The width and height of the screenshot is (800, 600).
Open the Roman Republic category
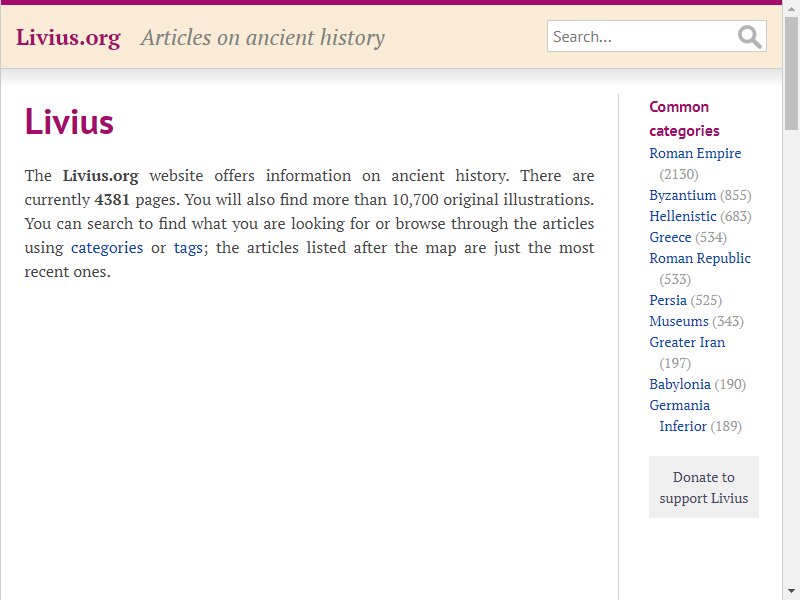[x=699, y=258]
